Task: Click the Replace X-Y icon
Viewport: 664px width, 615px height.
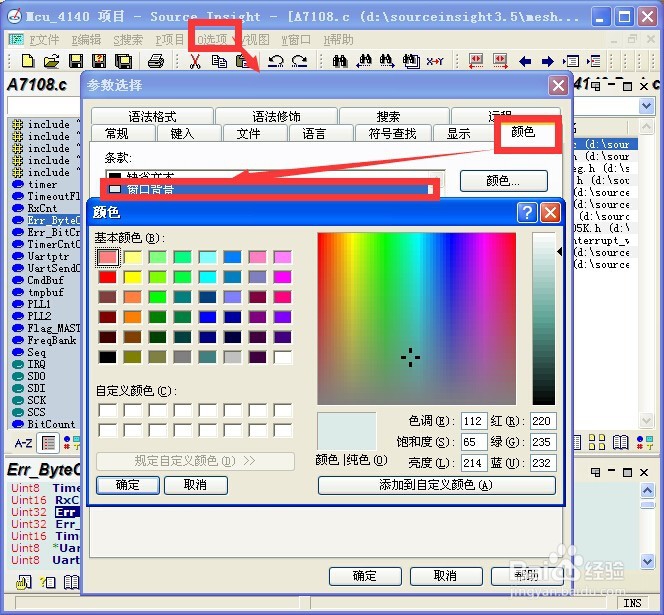Action: pos(435,62)
